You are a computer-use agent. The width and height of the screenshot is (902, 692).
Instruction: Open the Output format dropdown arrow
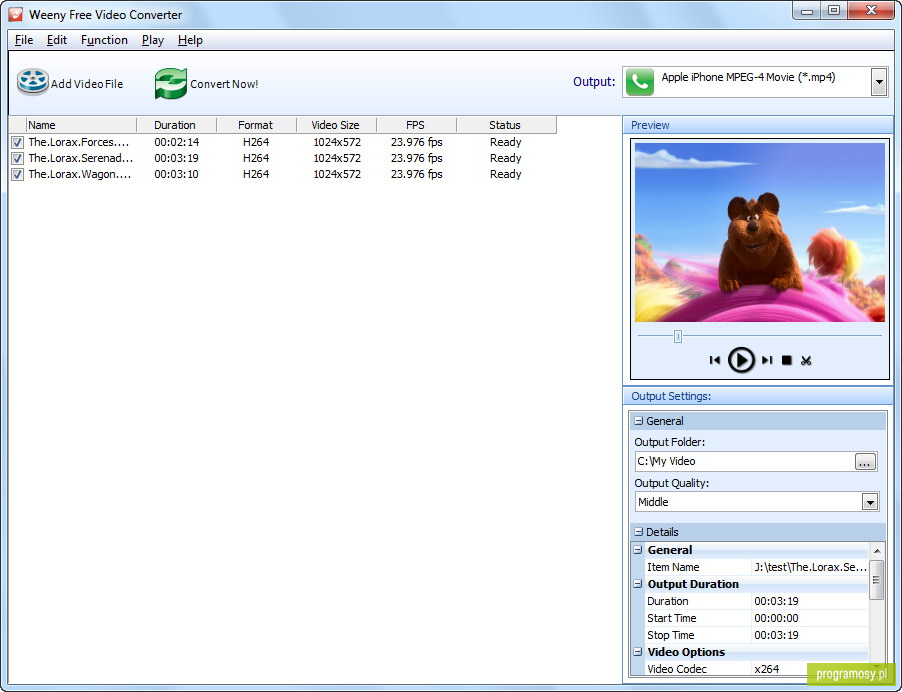(x=878, y=82)
